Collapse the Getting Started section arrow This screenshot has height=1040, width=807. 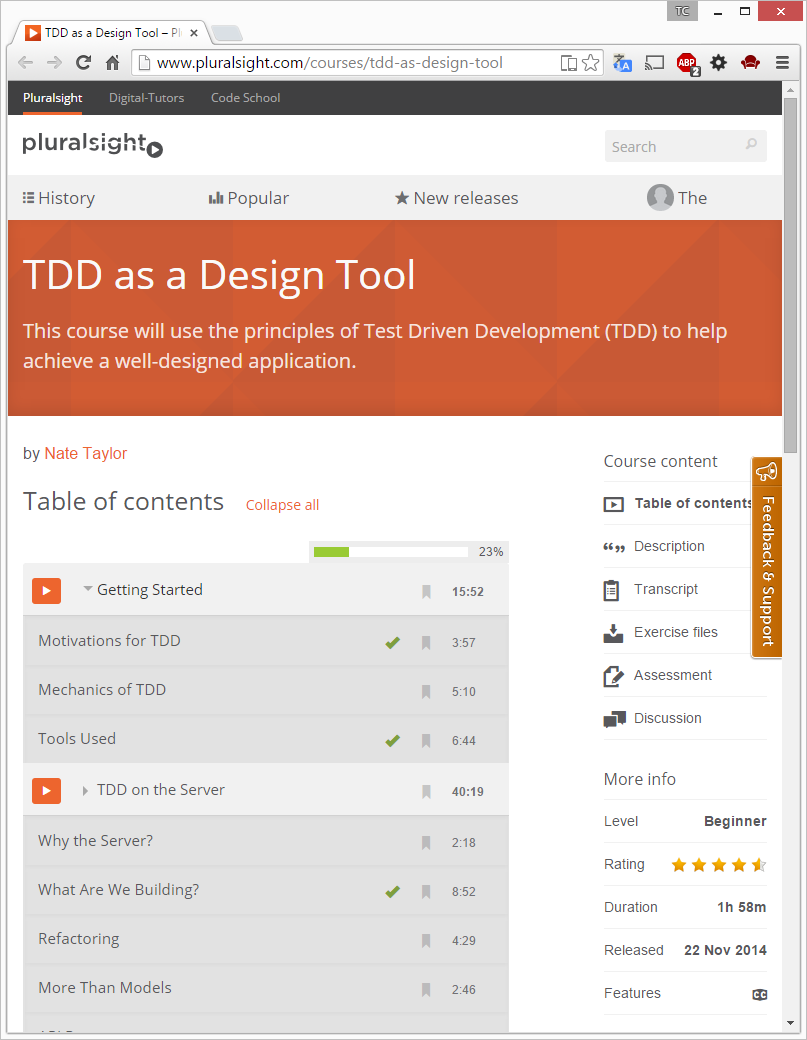(x=88, y=588)
